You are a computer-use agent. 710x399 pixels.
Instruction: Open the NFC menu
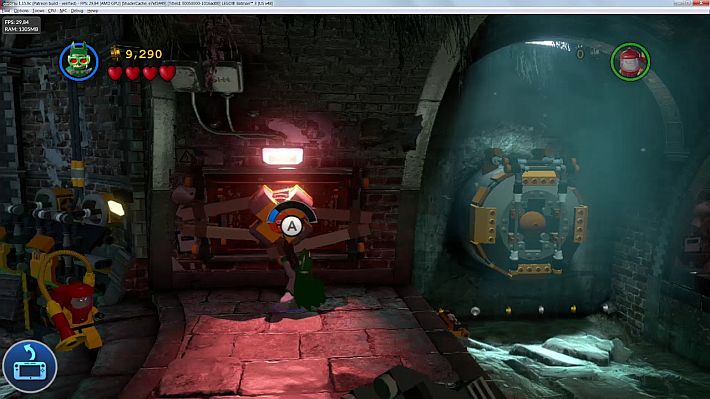63,10
